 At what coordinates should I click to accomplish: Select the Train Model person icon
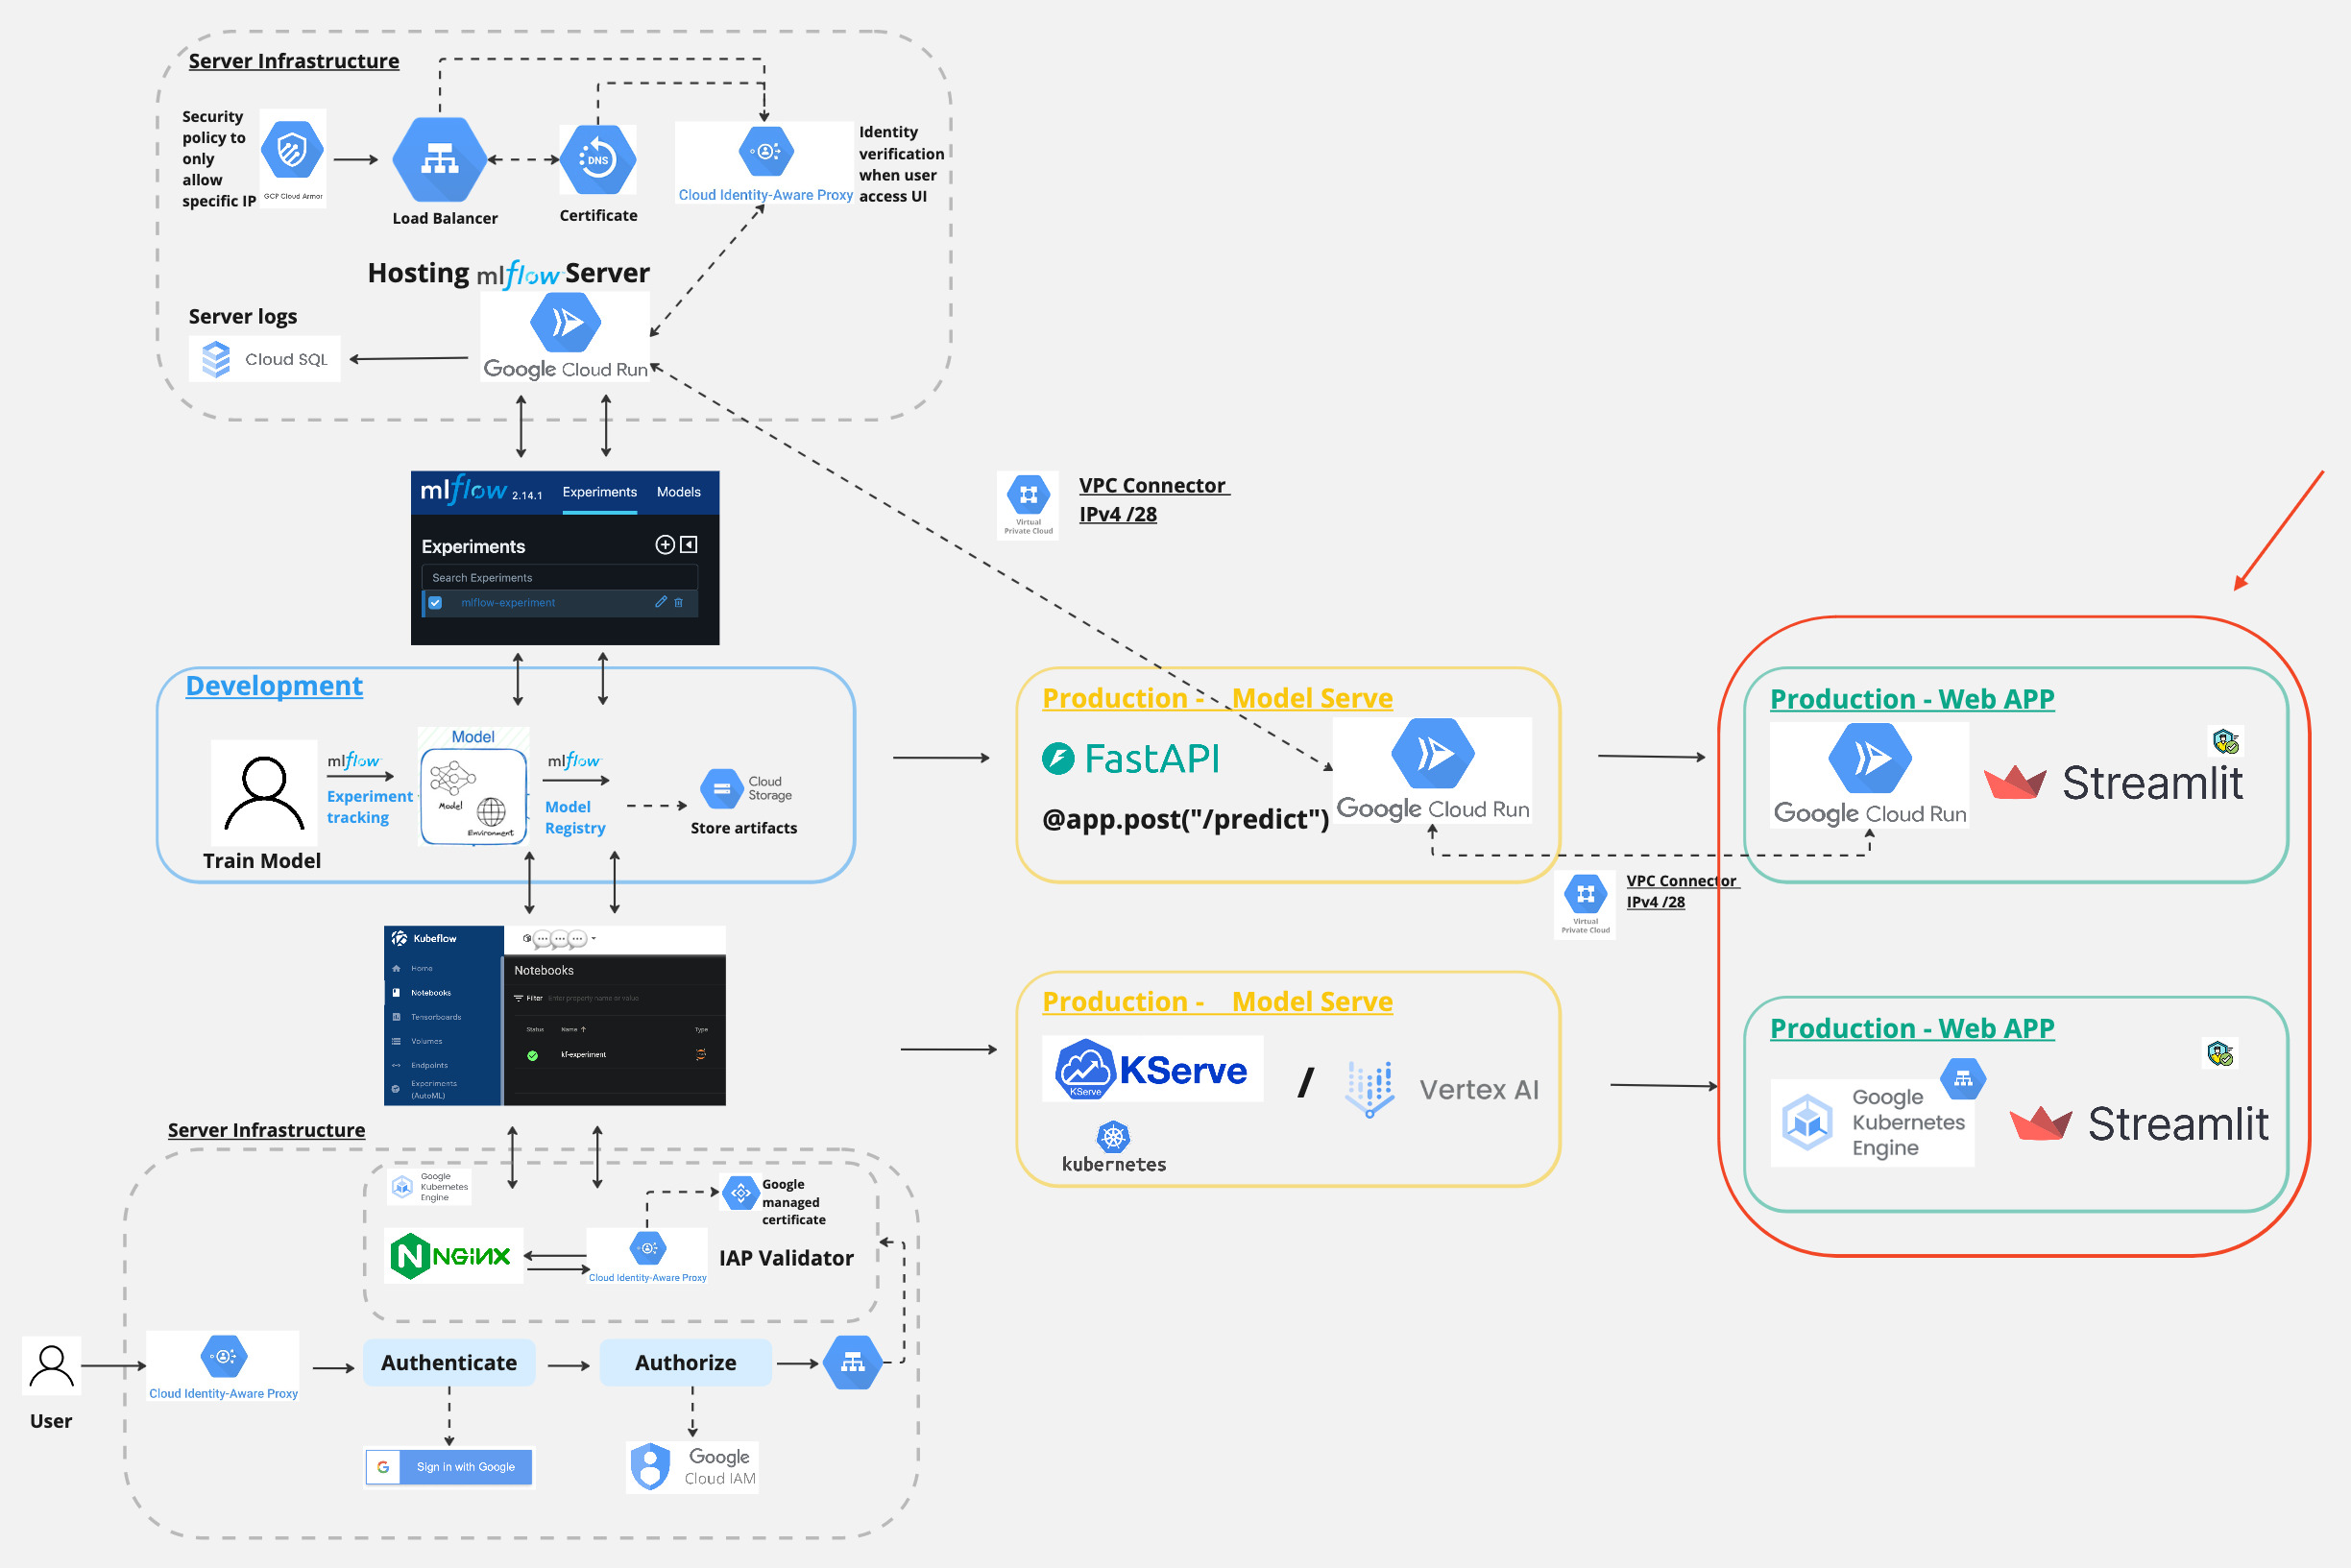(x=264, y=794)
